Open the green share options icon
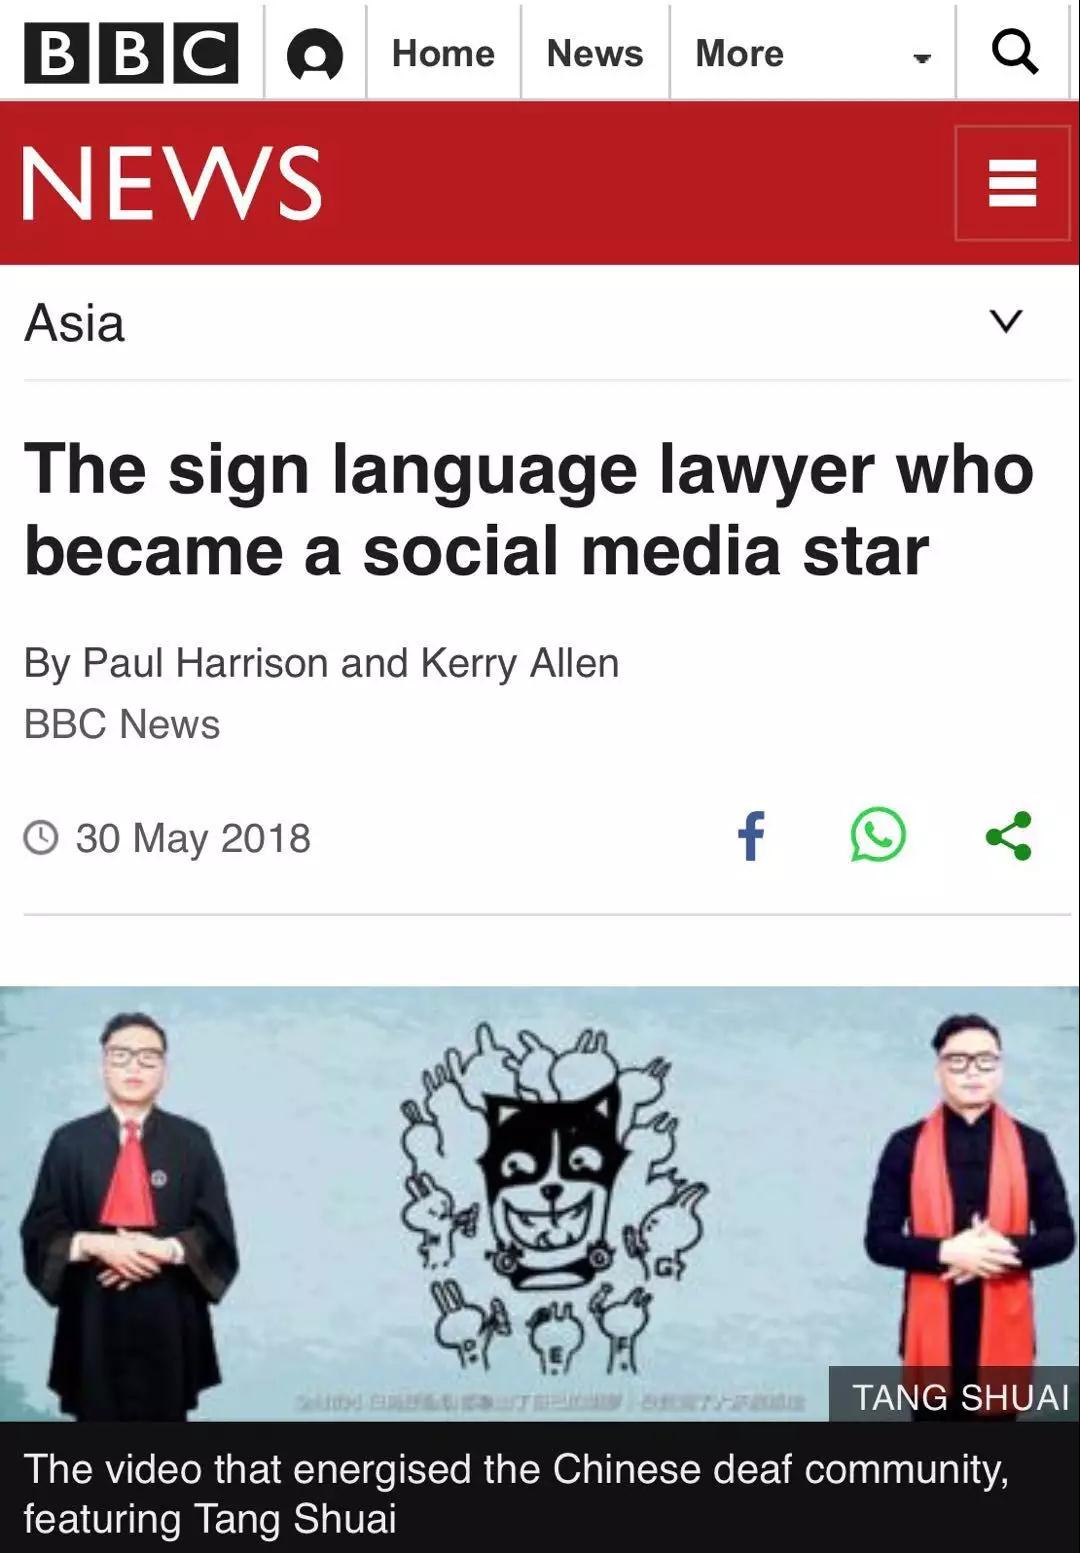The height and width of the screenshot is (1553, 1080). tap(1008, 836)
